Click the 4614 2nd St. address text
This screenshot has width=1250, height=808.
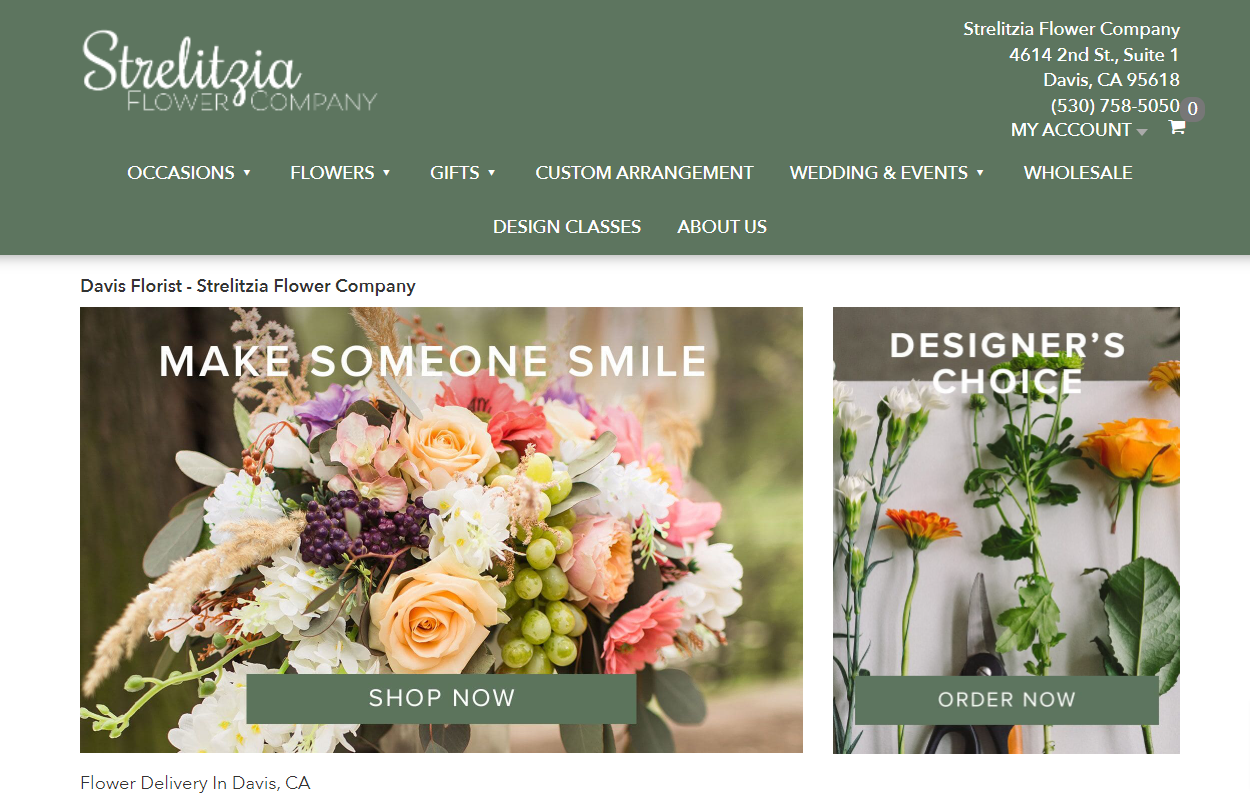1094,55
